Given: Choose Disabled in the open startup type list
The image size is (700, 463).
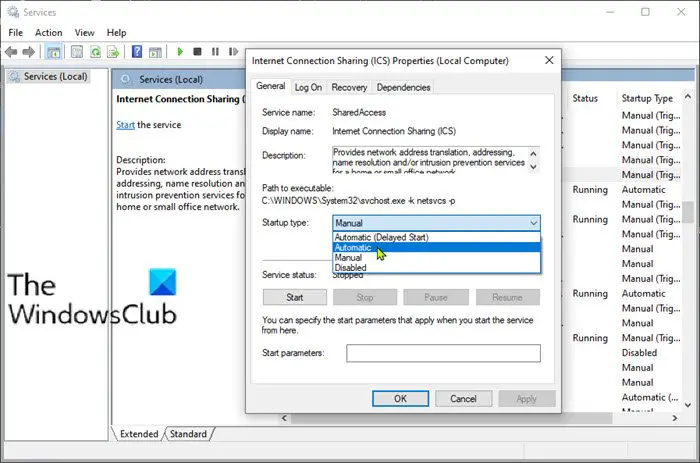Looking at the screenshot, I should tap(436, 268).
